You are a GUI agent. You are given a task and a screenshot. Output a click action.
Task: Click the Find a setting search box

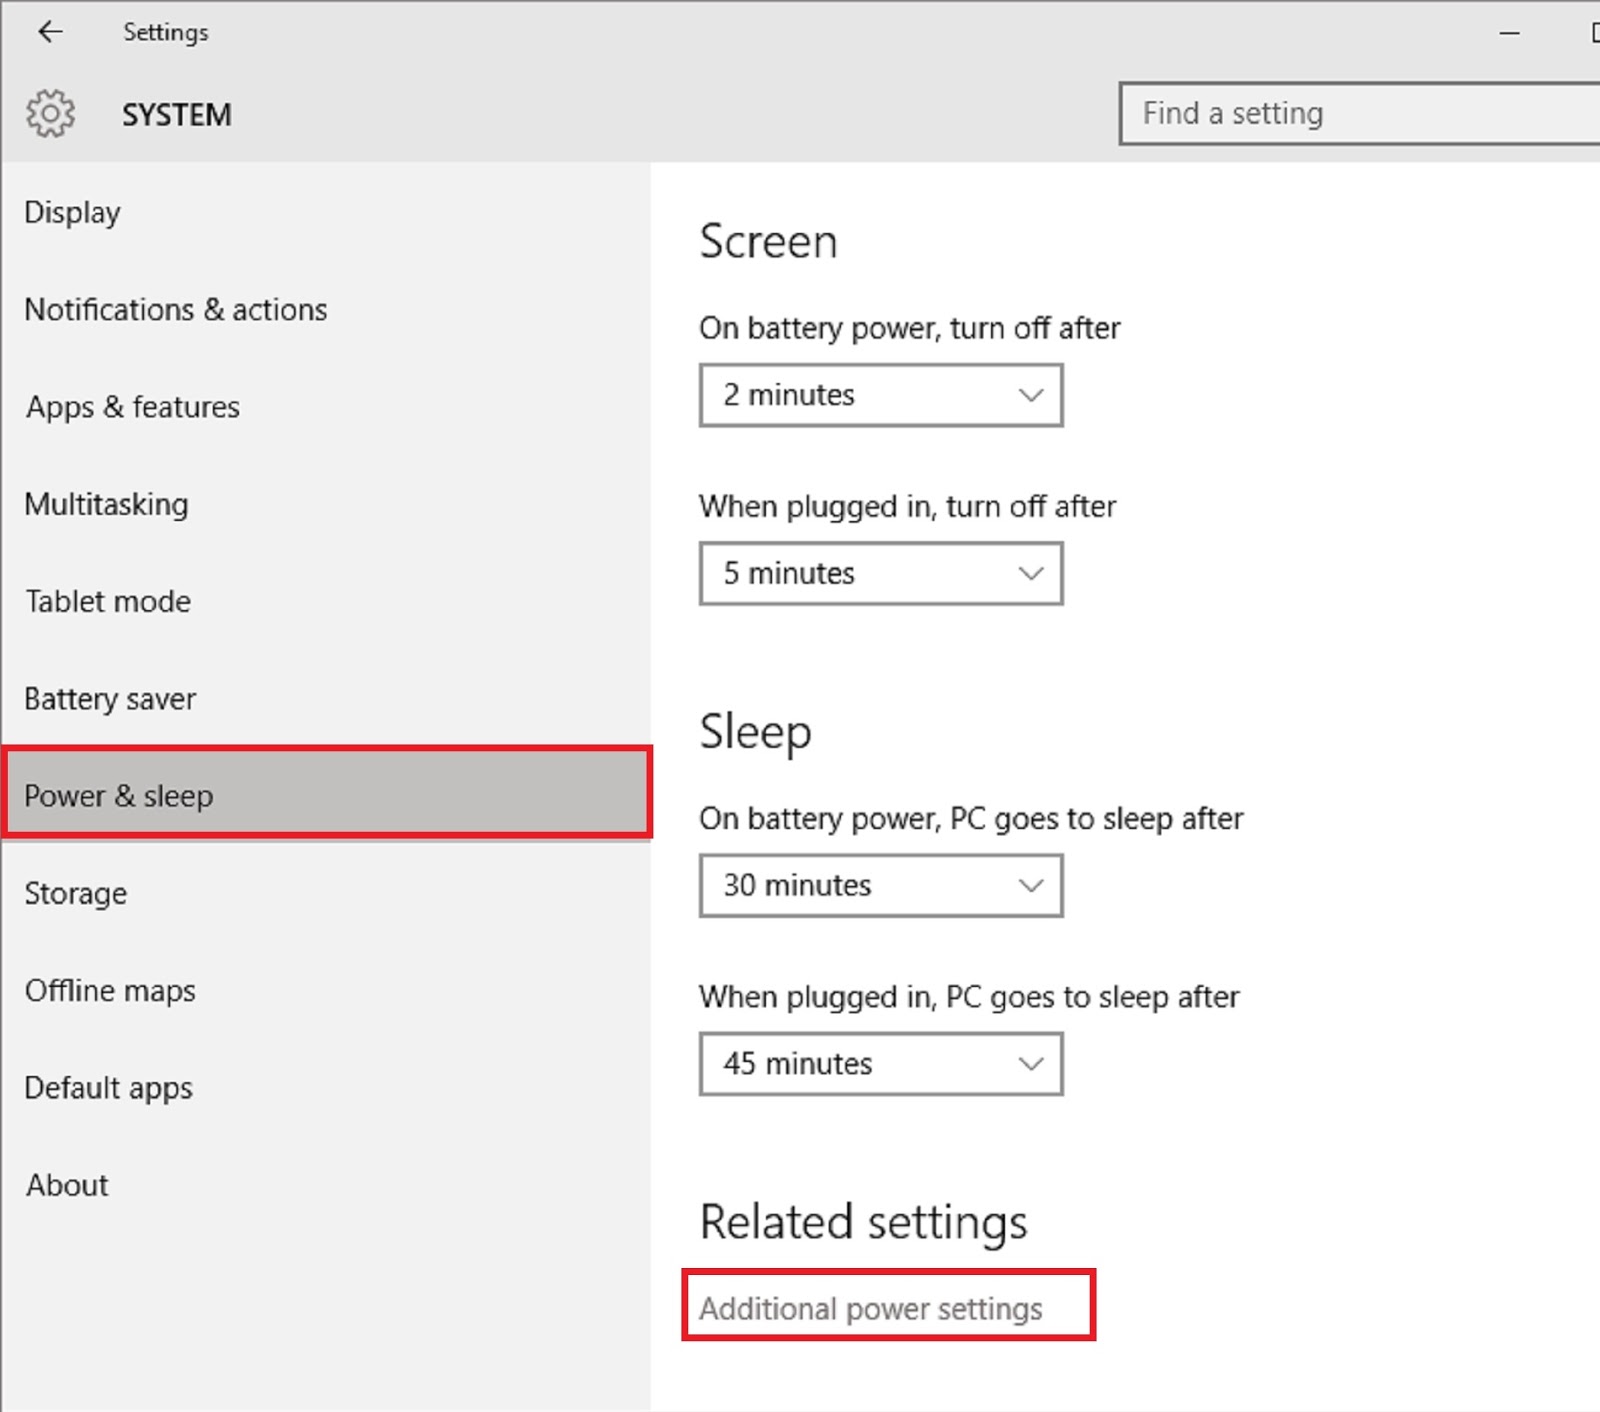[x=1360, y=113]
